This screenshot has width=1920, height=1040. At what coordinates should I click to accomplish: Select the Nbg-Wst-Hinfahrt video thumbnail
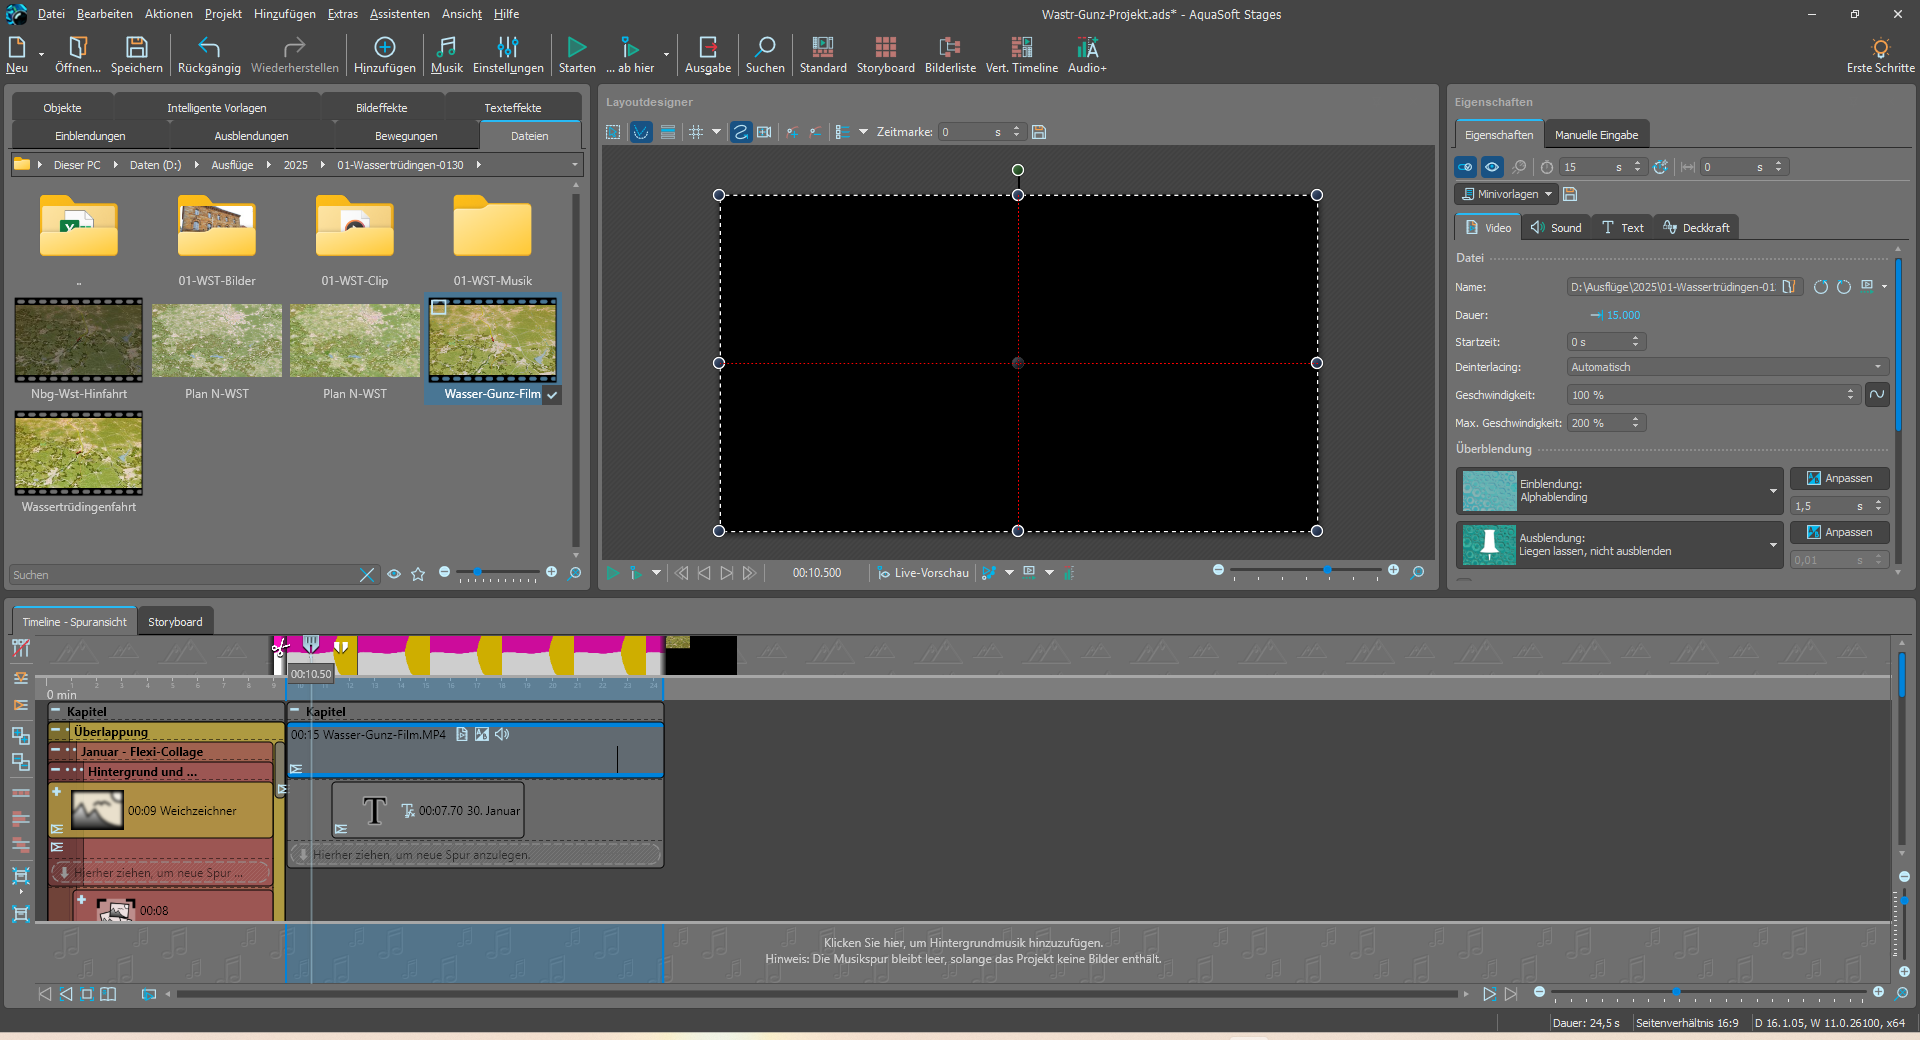point(79,341)
